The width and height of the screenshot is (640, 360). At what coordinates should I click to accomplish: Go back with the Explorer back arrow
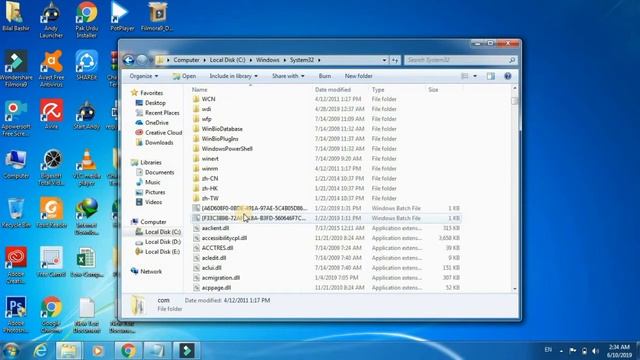click(x=129, y=60)
